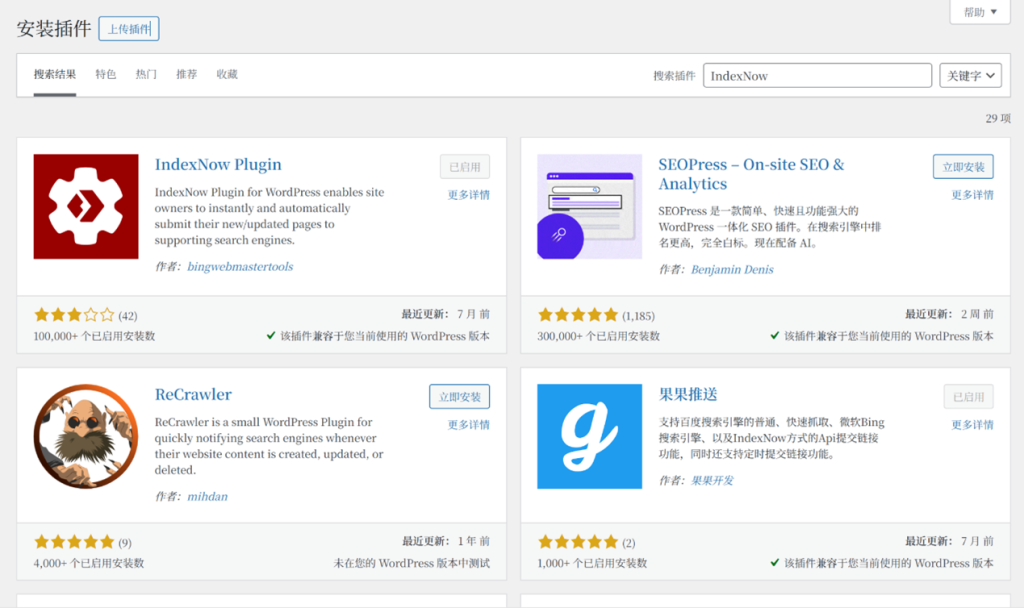Expand the 帮助 help panel
This screenshot has height=608, width=1024.
[x=979, y=12]
